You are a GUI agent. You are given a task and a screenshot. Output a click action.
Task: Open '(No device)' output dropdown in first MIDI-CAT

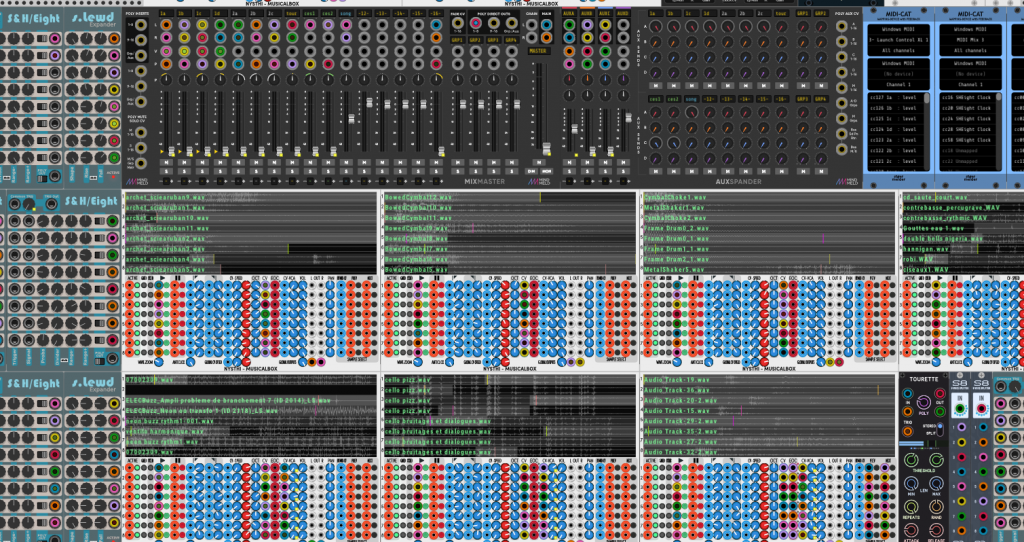tap(900, 74)
